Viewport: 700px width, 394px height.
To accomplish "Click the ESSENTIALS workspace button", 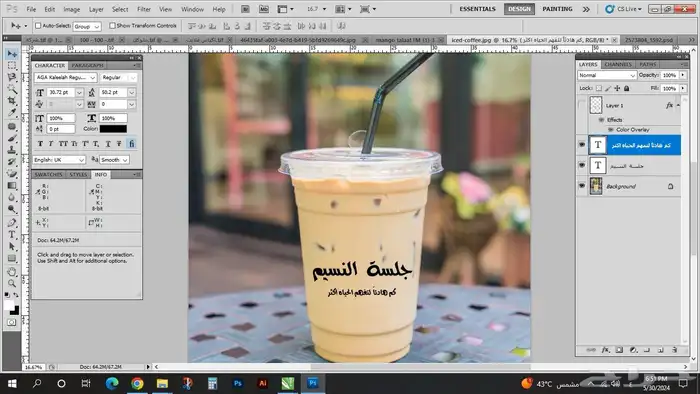I will point(477,9).
